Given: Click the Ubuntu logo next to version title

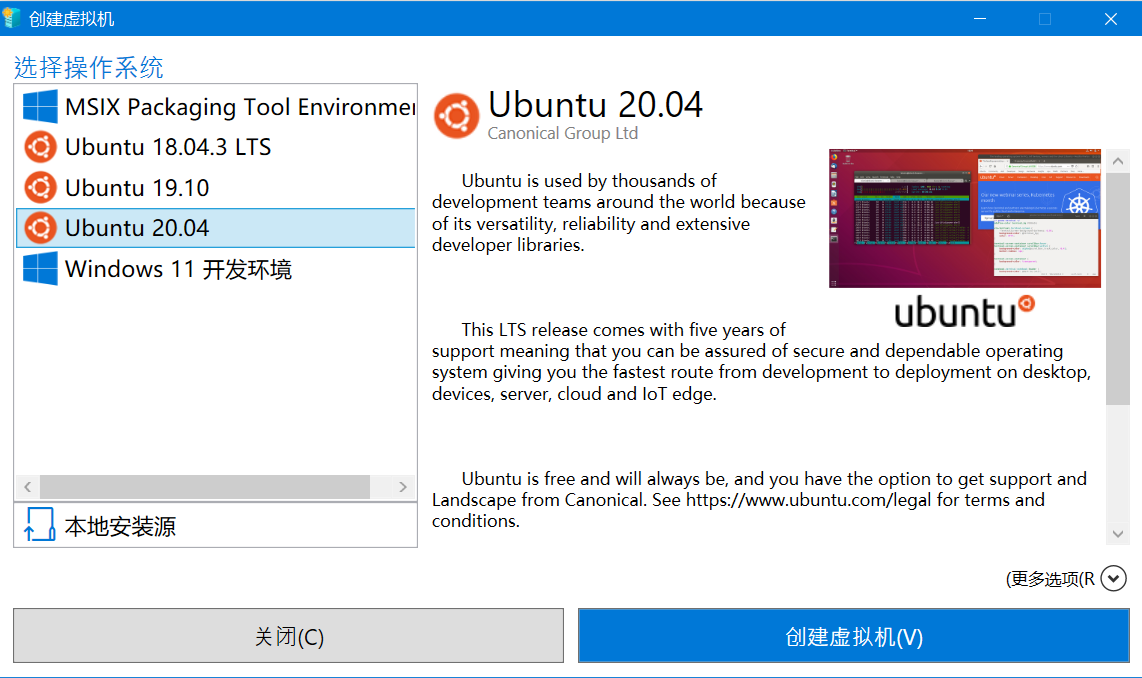Looking at the screenshot, I should coord(457,114).
